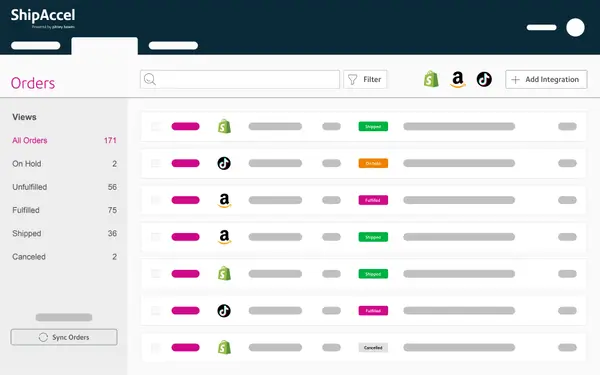This screenshot has width=600, height=375.
Task: Open the first navigation tab
Action: (36, 46)
